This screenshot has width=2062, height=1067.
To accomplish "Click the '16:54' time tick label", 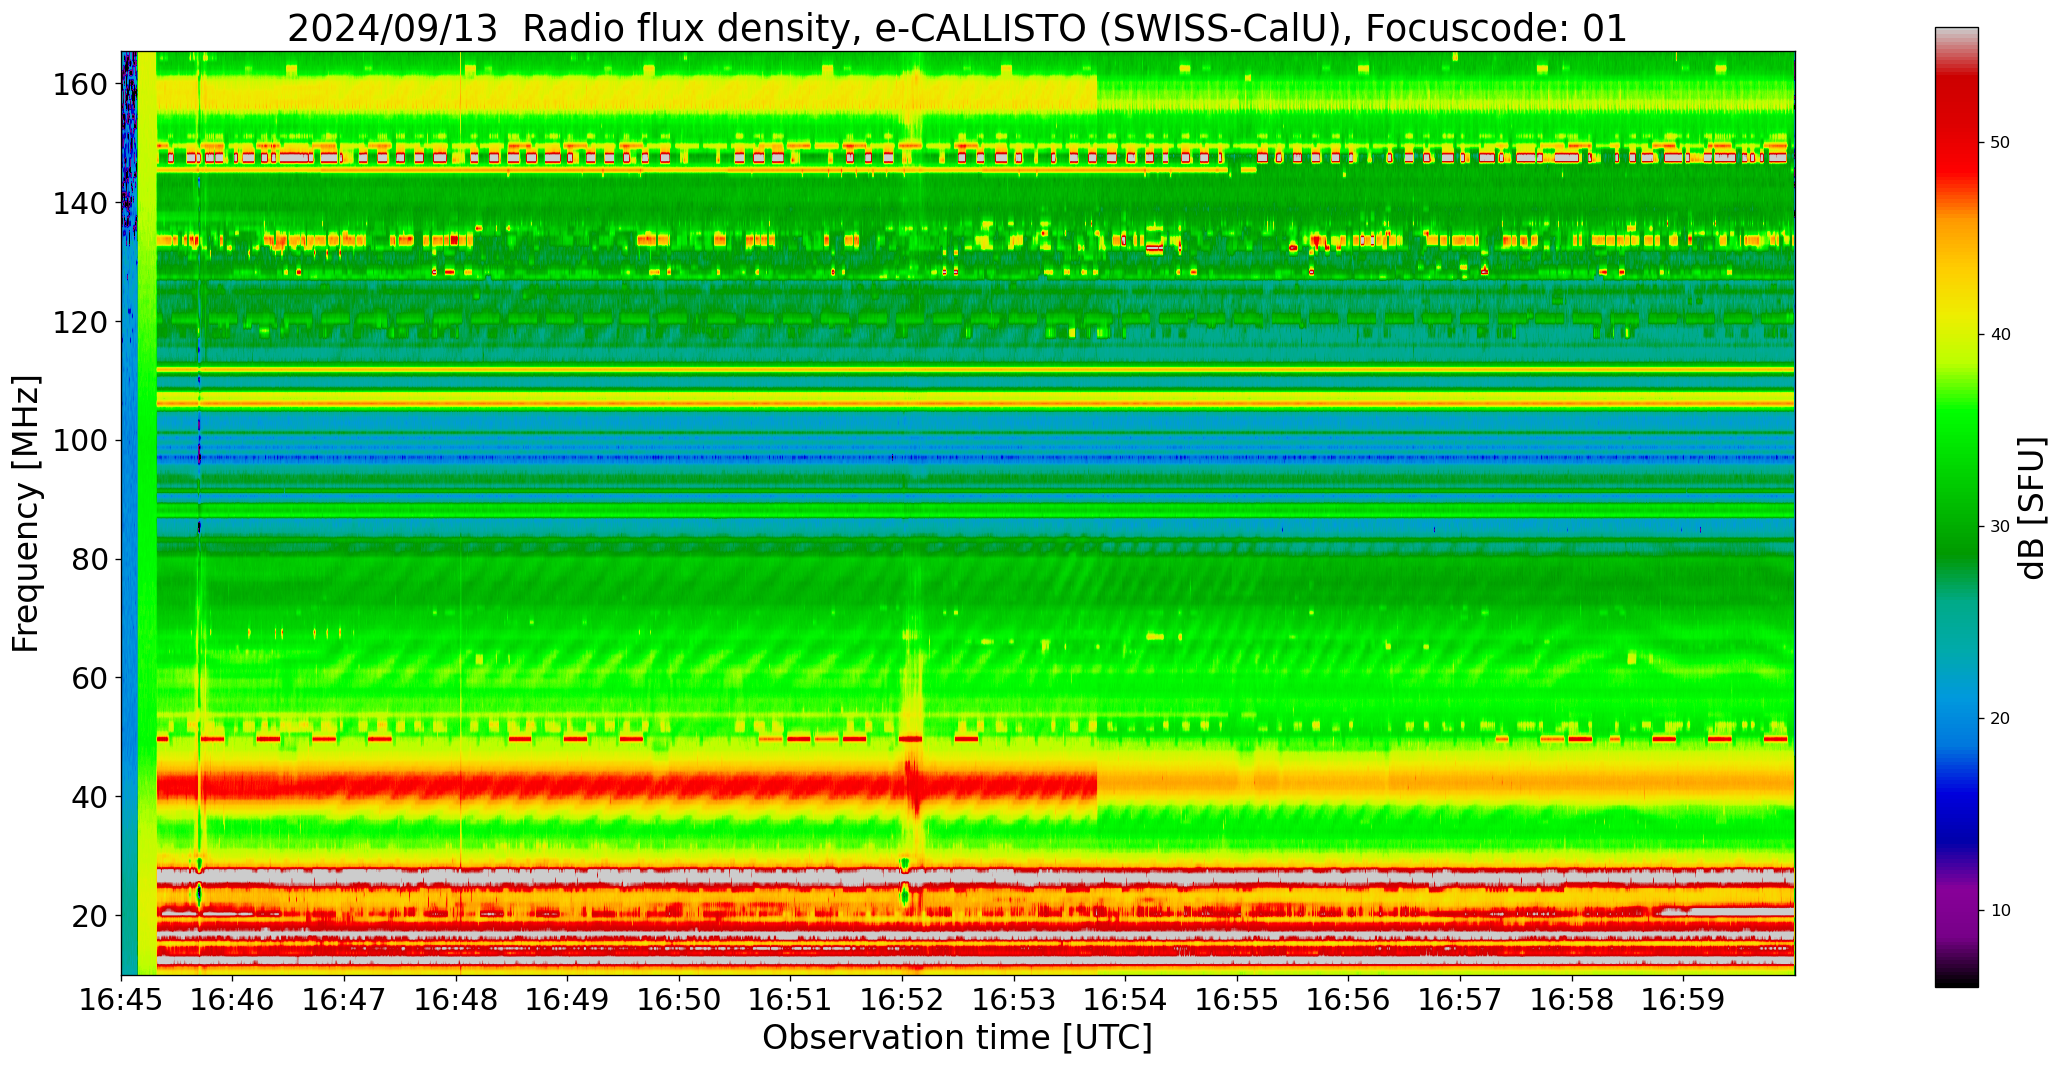I will pos(1126,999).
